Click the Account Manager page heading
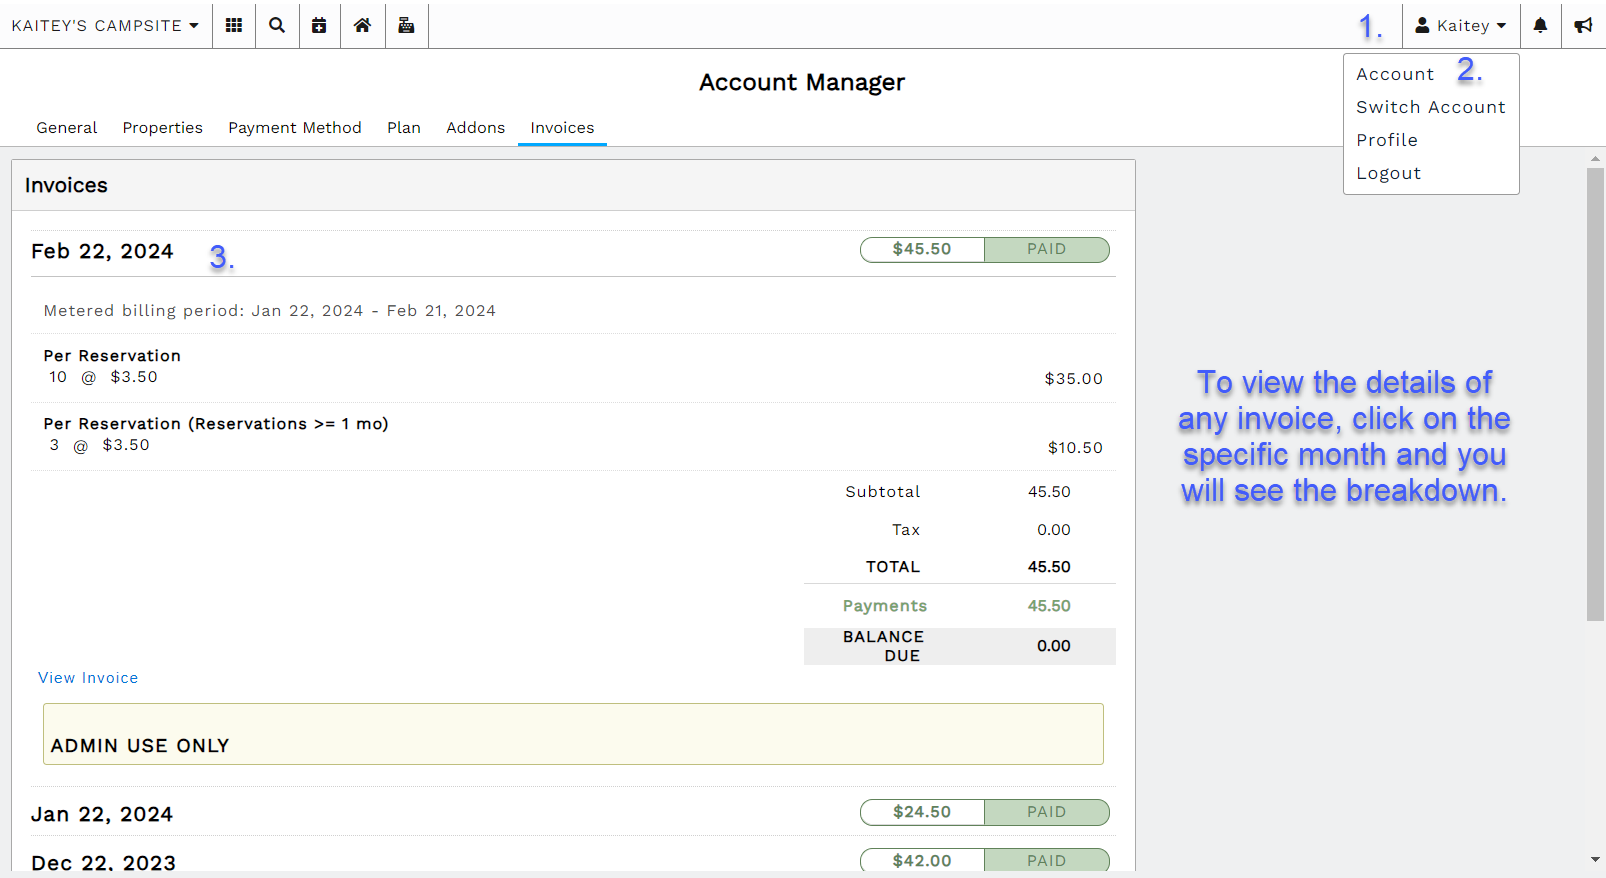The height and width of the screenshot is (878, 1606). click(802, 82)
